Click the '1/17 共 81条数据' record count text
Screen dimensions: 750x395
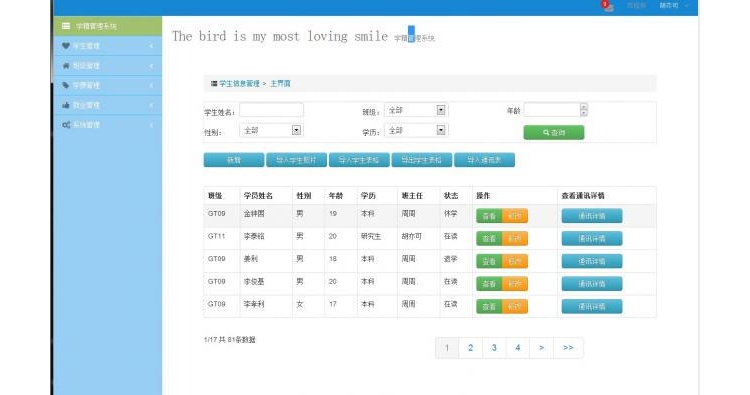click(x=230, y=340)
